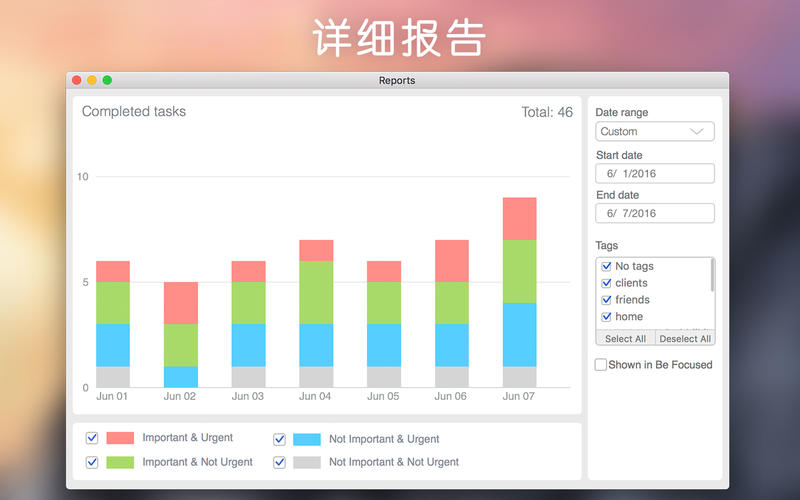Toggle Not Important & Not Urgent checkbox
Image resolution: width=800 pixels, height=500 pixels.
[279, 462]
